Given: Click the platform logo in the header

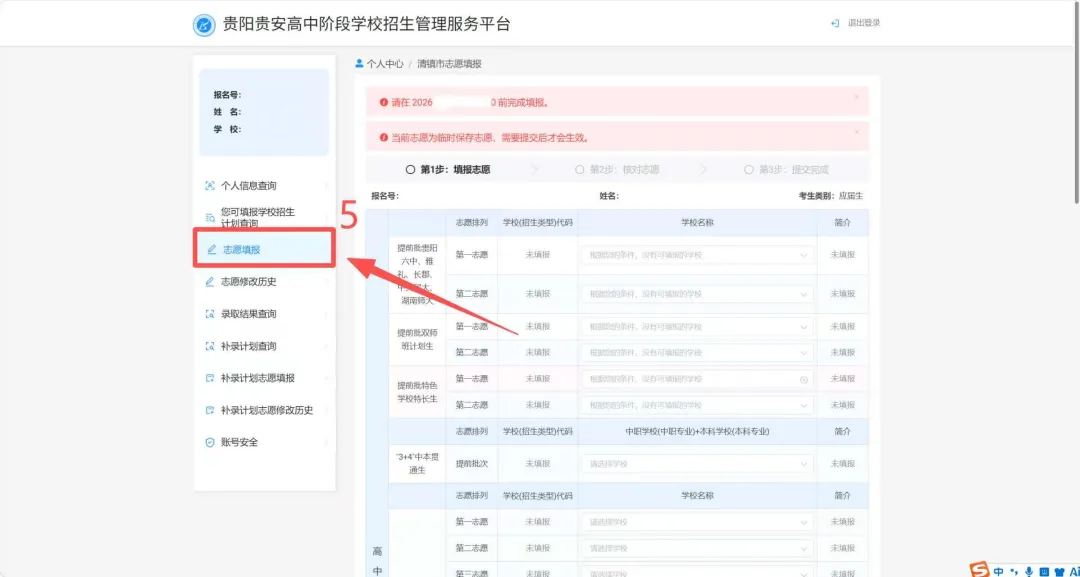Looking at the screenshot, I should tap(205, 25).
